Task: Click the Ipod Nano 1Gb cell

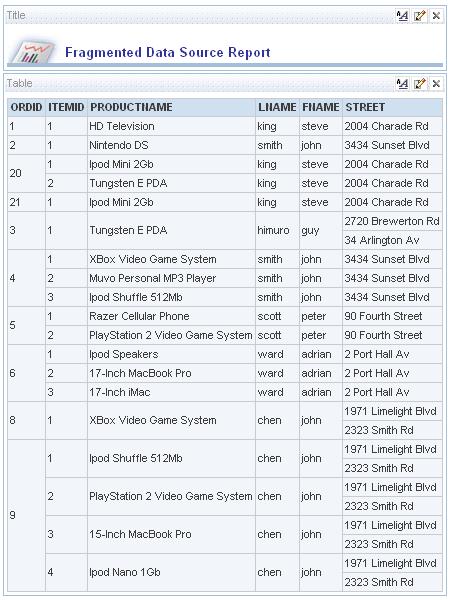Action: [x=171, y=572]
